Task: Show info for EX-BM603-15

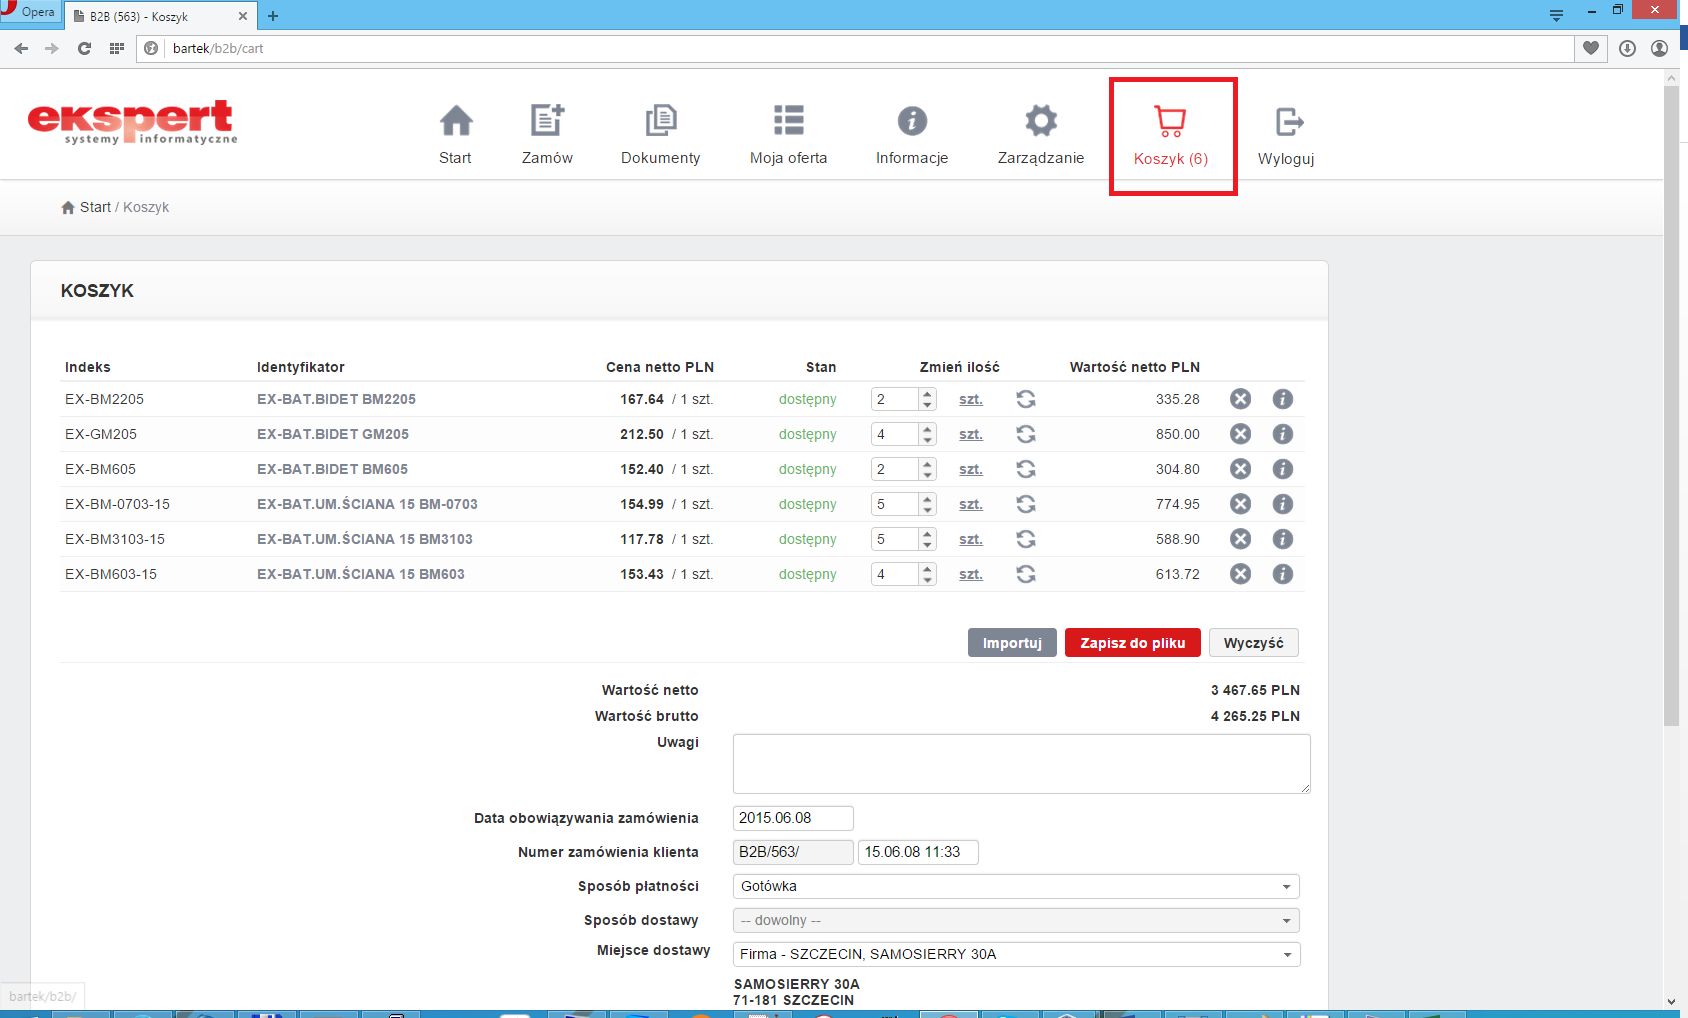Action: [1283, 574]
